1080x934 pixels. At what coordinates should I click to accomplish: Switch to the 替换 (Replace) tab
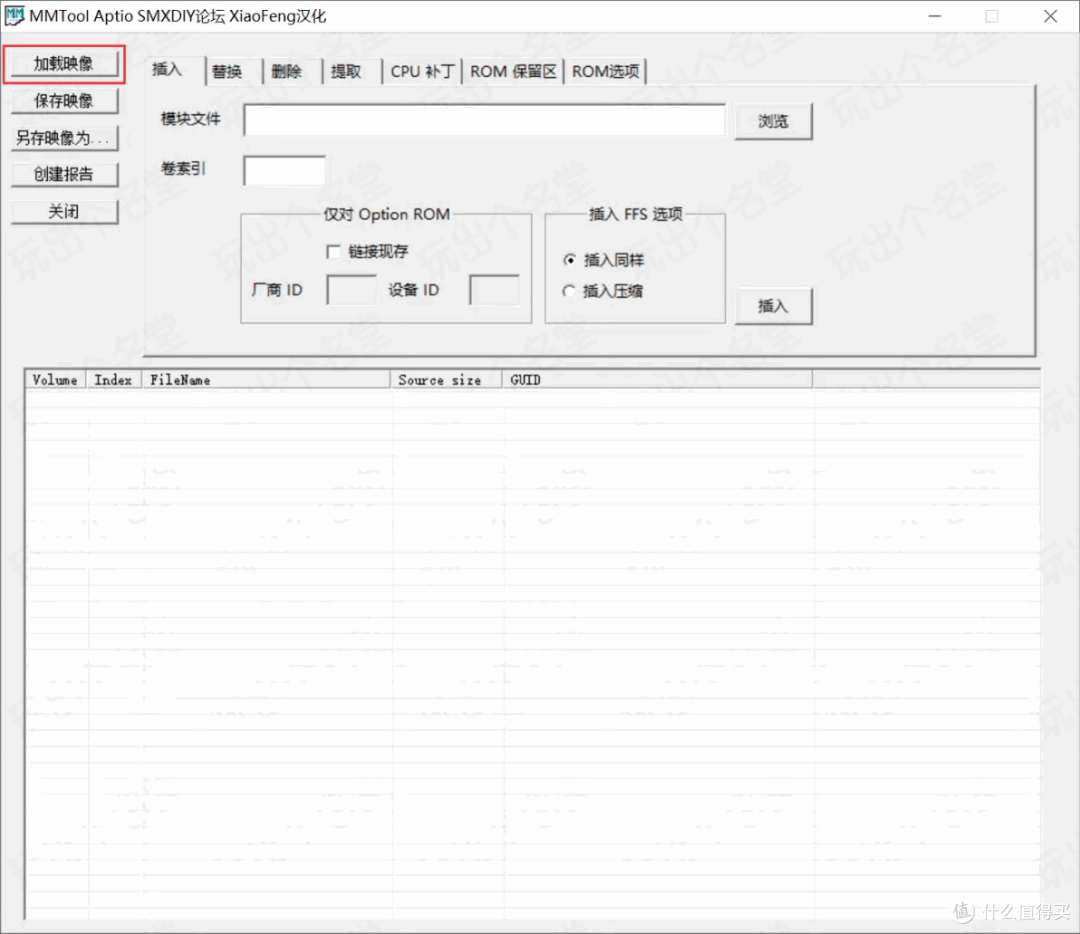point(227,72)
